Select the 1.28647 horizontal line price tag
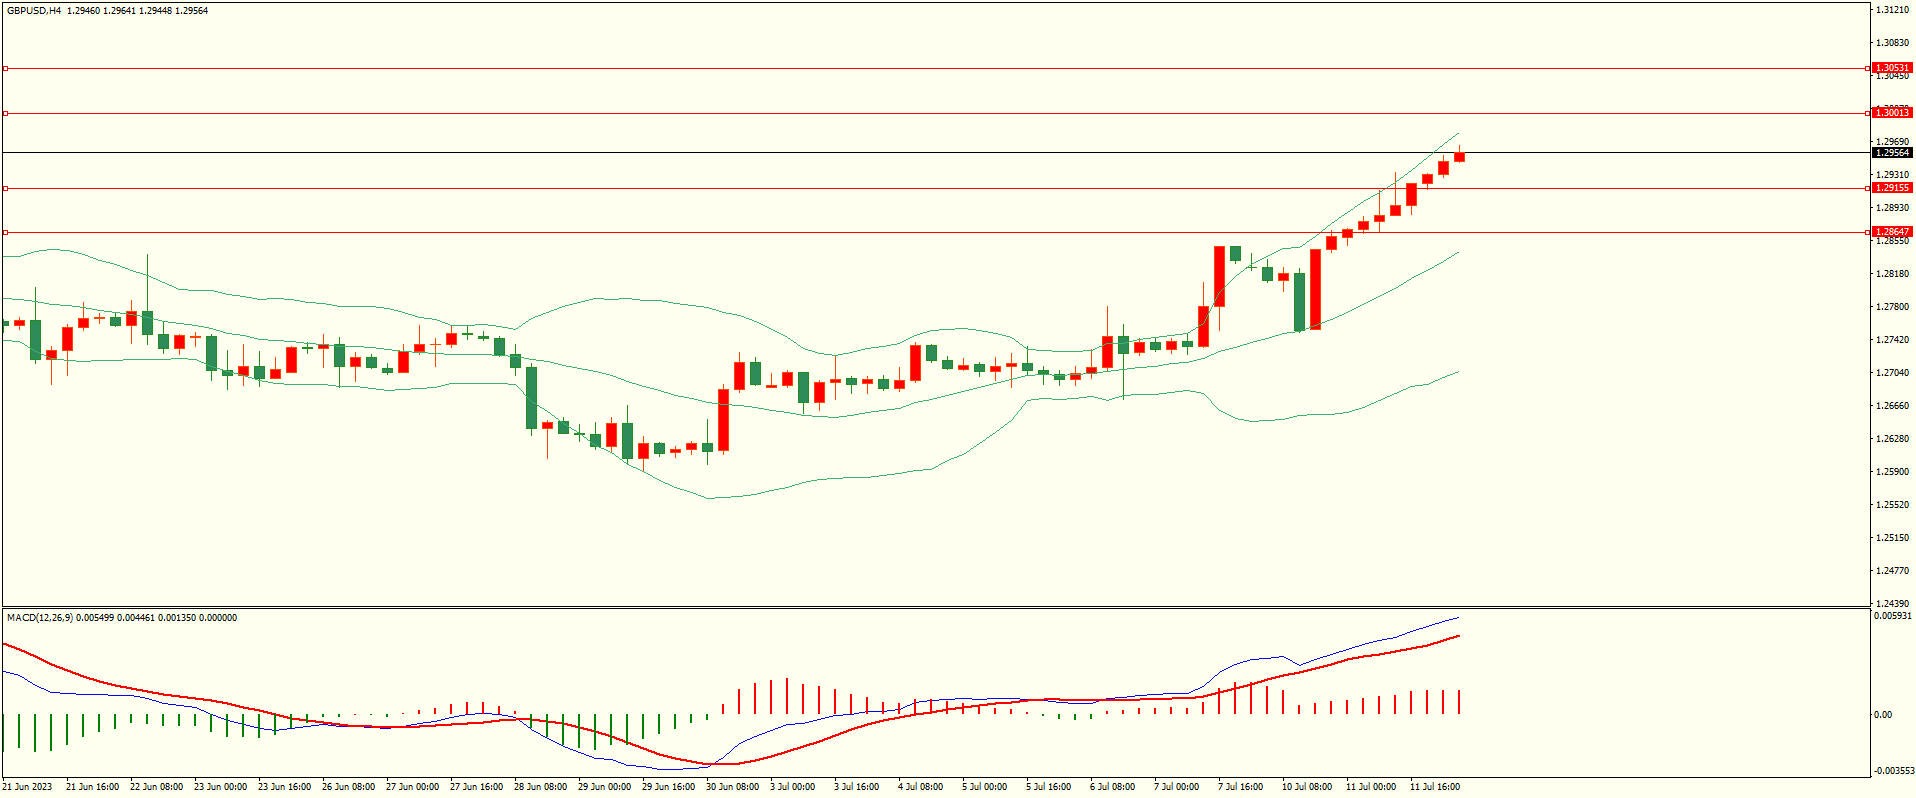The image size is (1916, 798). pyautogui.click(x=1892, y=232)
